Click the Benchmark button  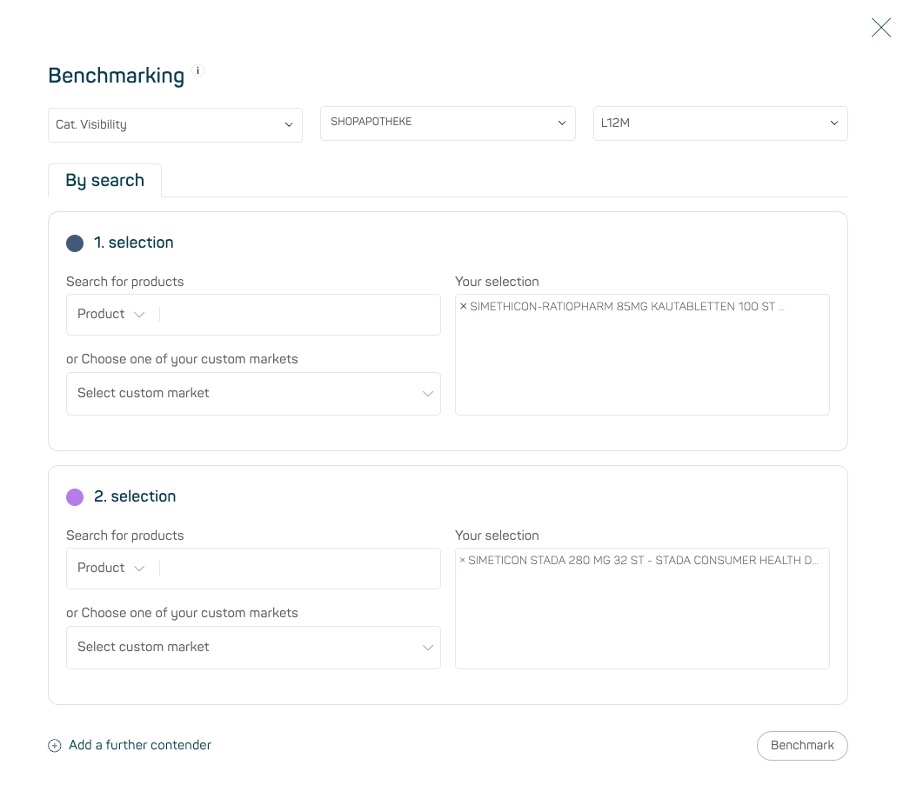tap(802, 746)
